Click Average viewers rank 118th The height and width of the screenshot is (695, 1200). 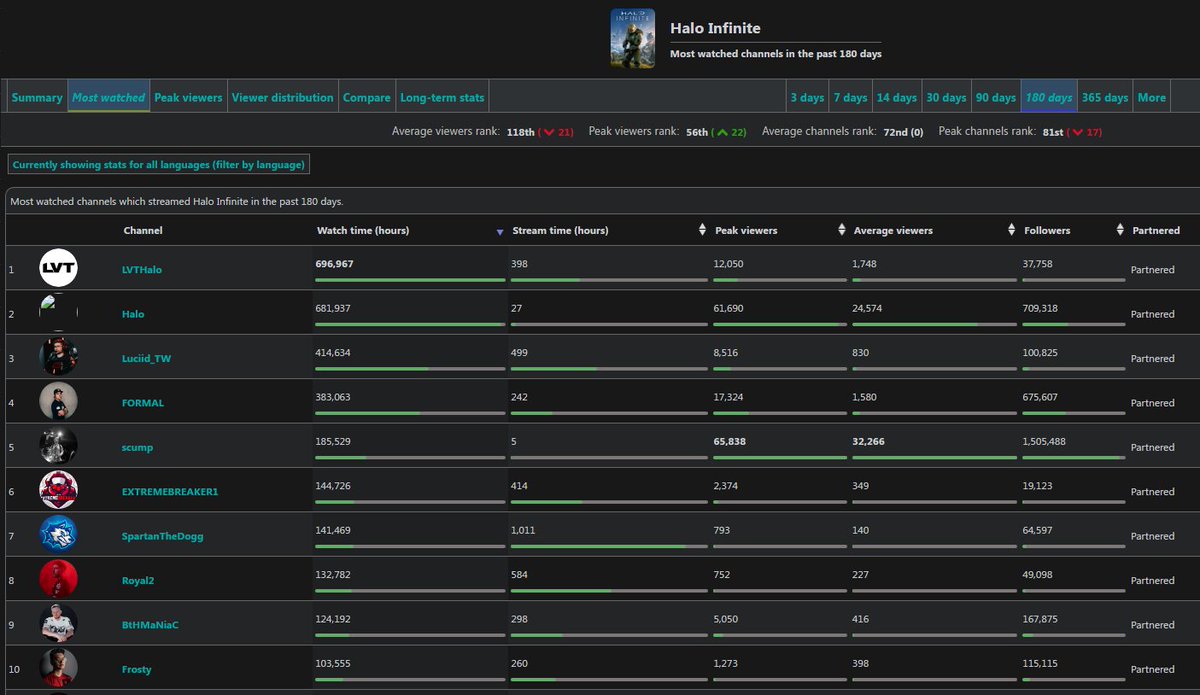click(x=520, y=132)
